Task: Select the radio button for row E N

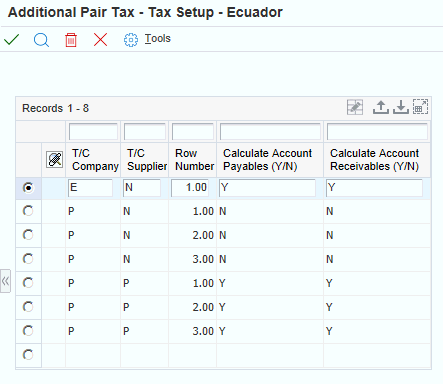Action: point(28,188)
